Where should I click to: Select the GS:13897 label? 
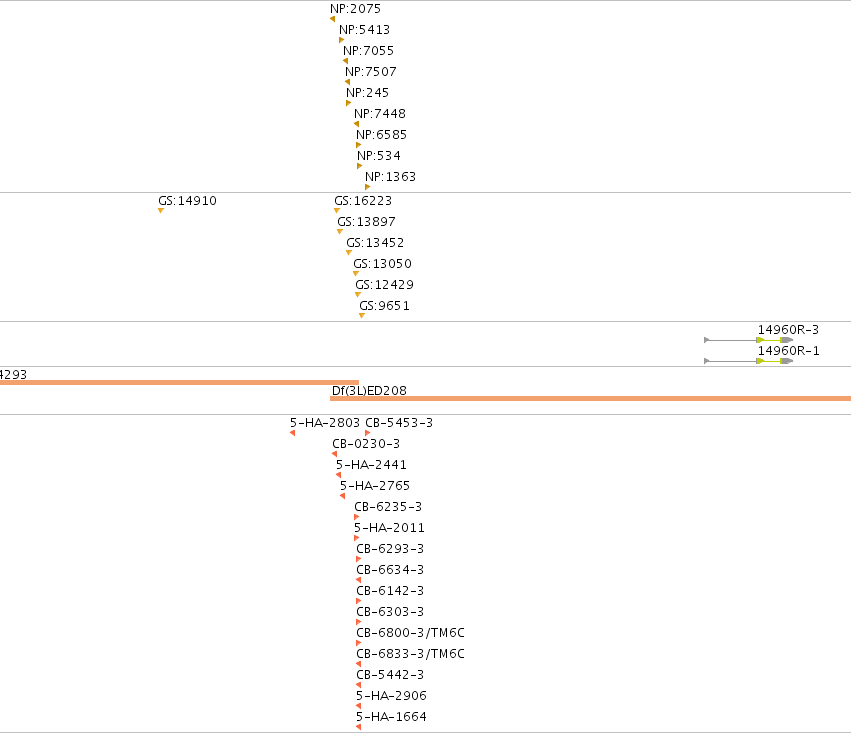coord(366,222)
